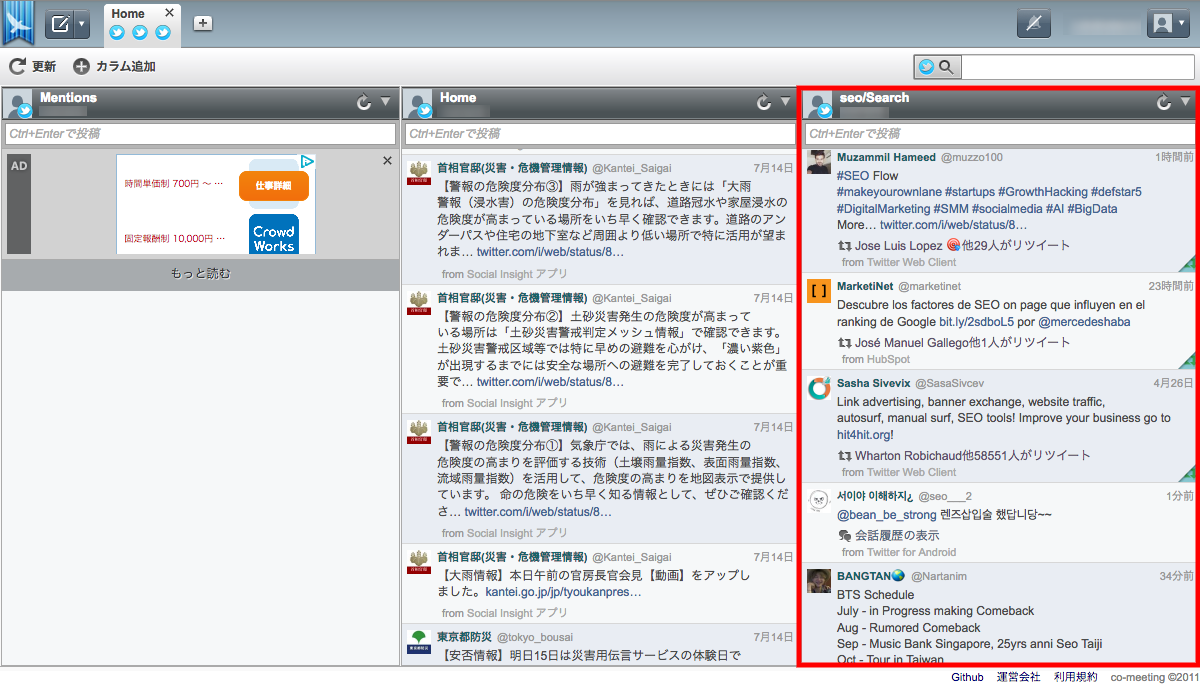Refresh the seo/Search column

pyautogui.click(x=1164, y=102)
